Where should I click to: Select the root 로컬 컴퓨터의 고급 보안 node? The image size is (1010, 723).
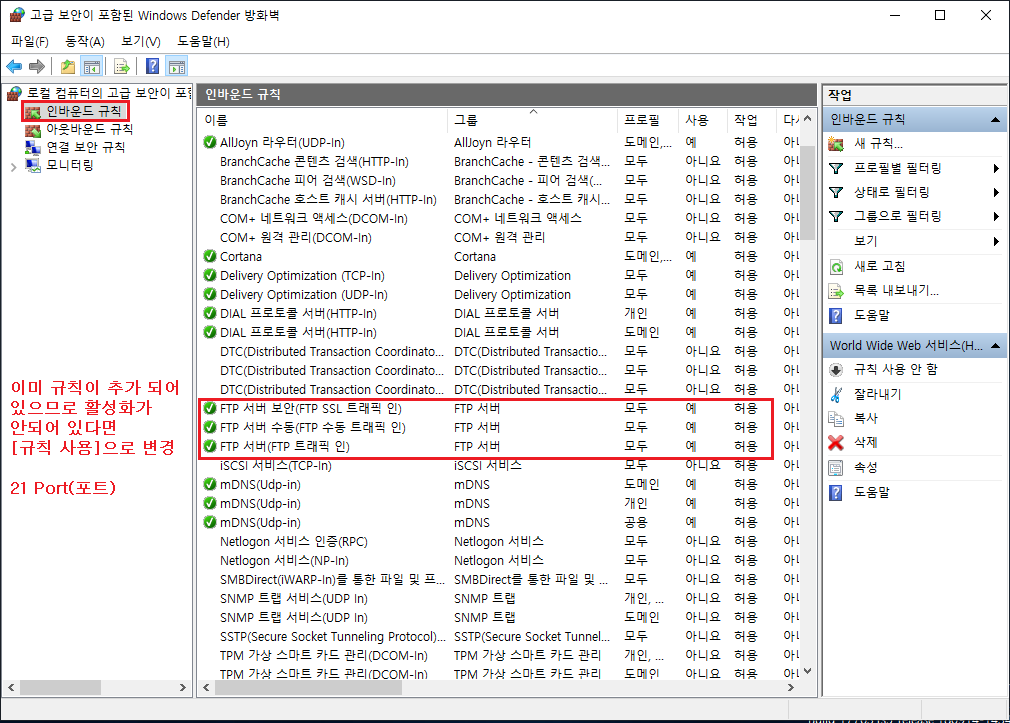[x=109, y=93]
